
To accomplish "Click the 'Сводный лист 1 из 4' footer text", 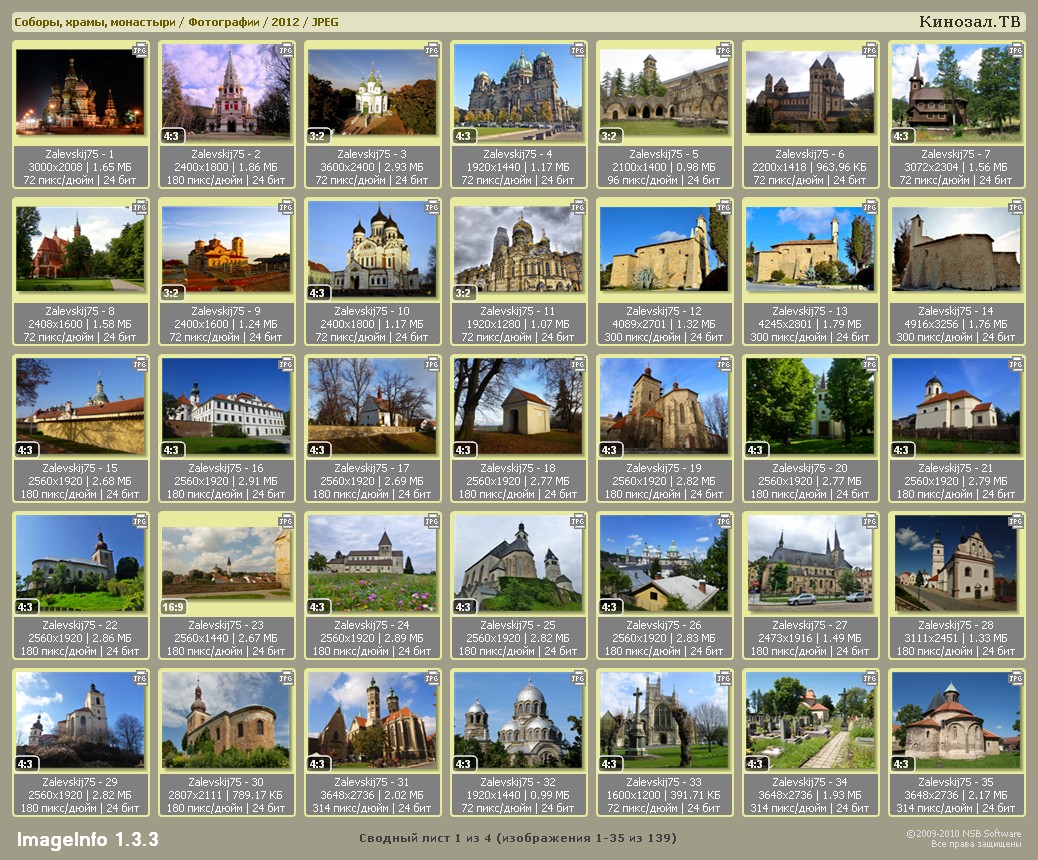I will tap(518, 837).
